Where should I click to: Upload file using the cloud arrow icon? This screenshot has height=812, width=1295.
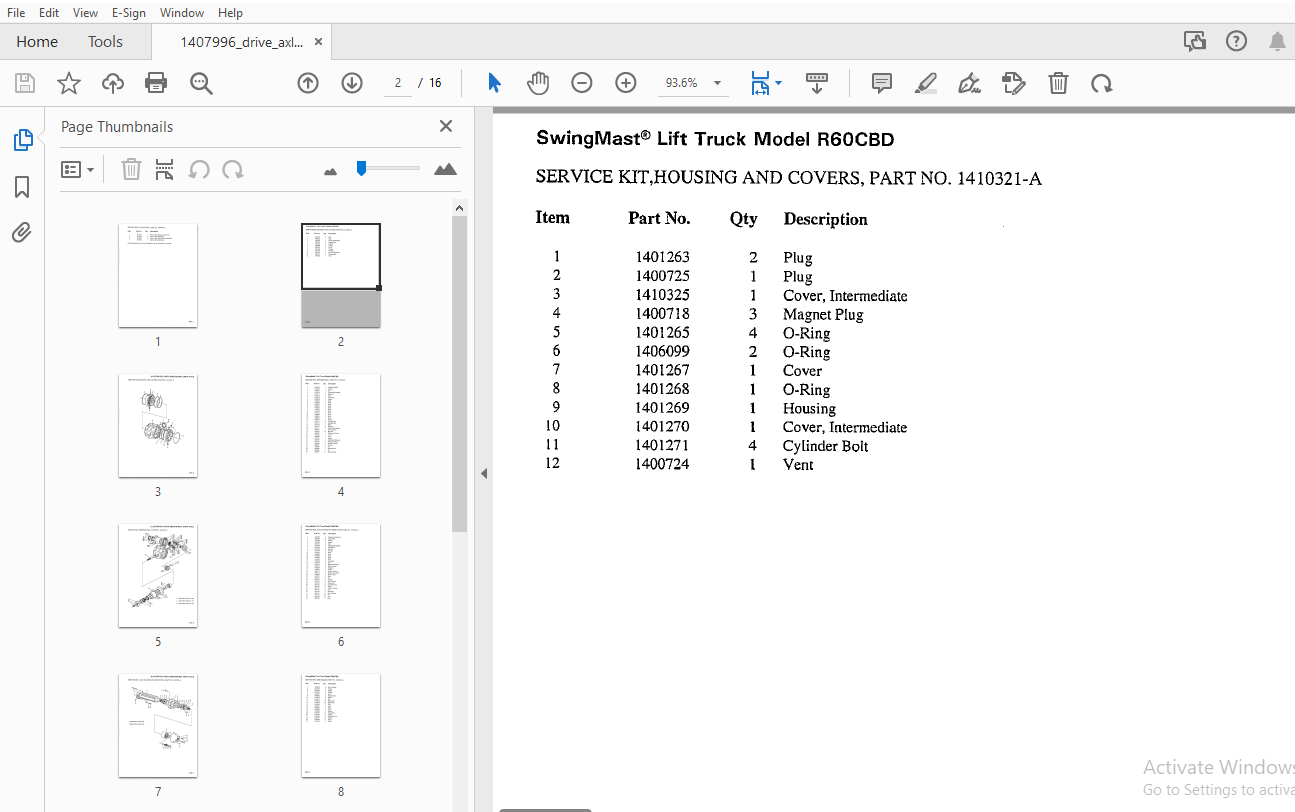pos(113,83)
